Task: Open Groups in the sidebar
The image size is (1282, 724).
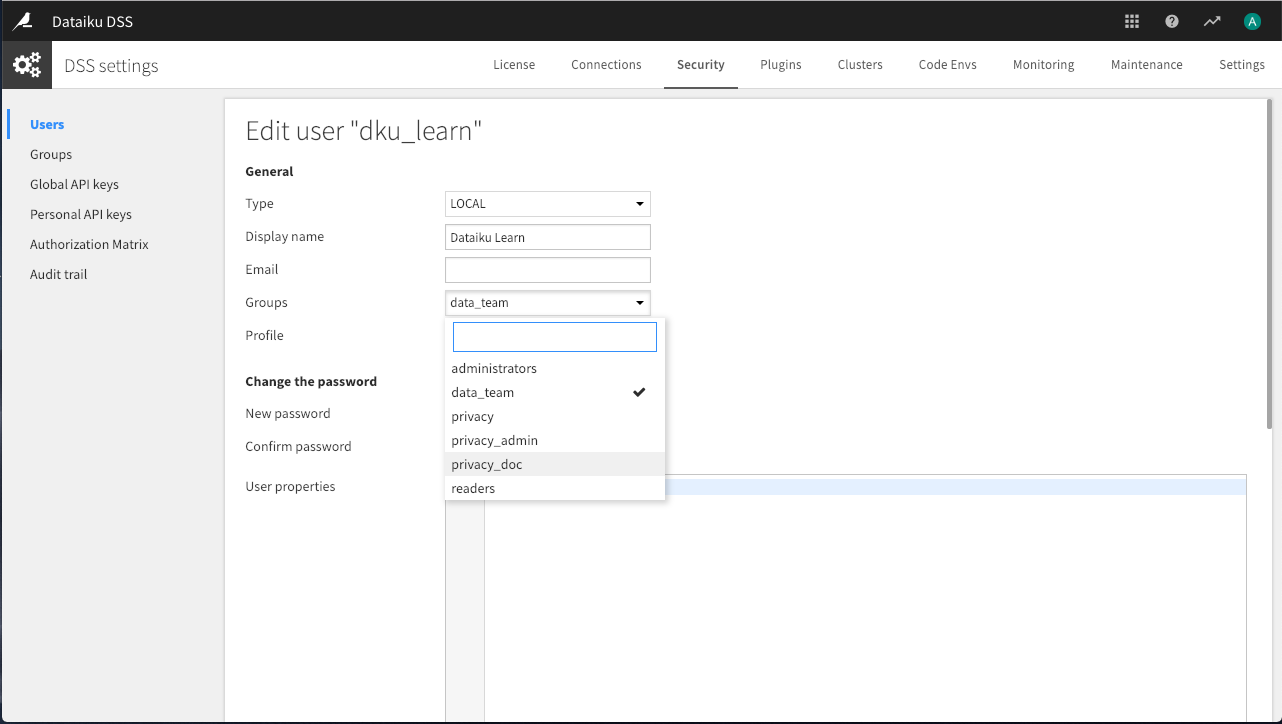Action: click(51, 155)
